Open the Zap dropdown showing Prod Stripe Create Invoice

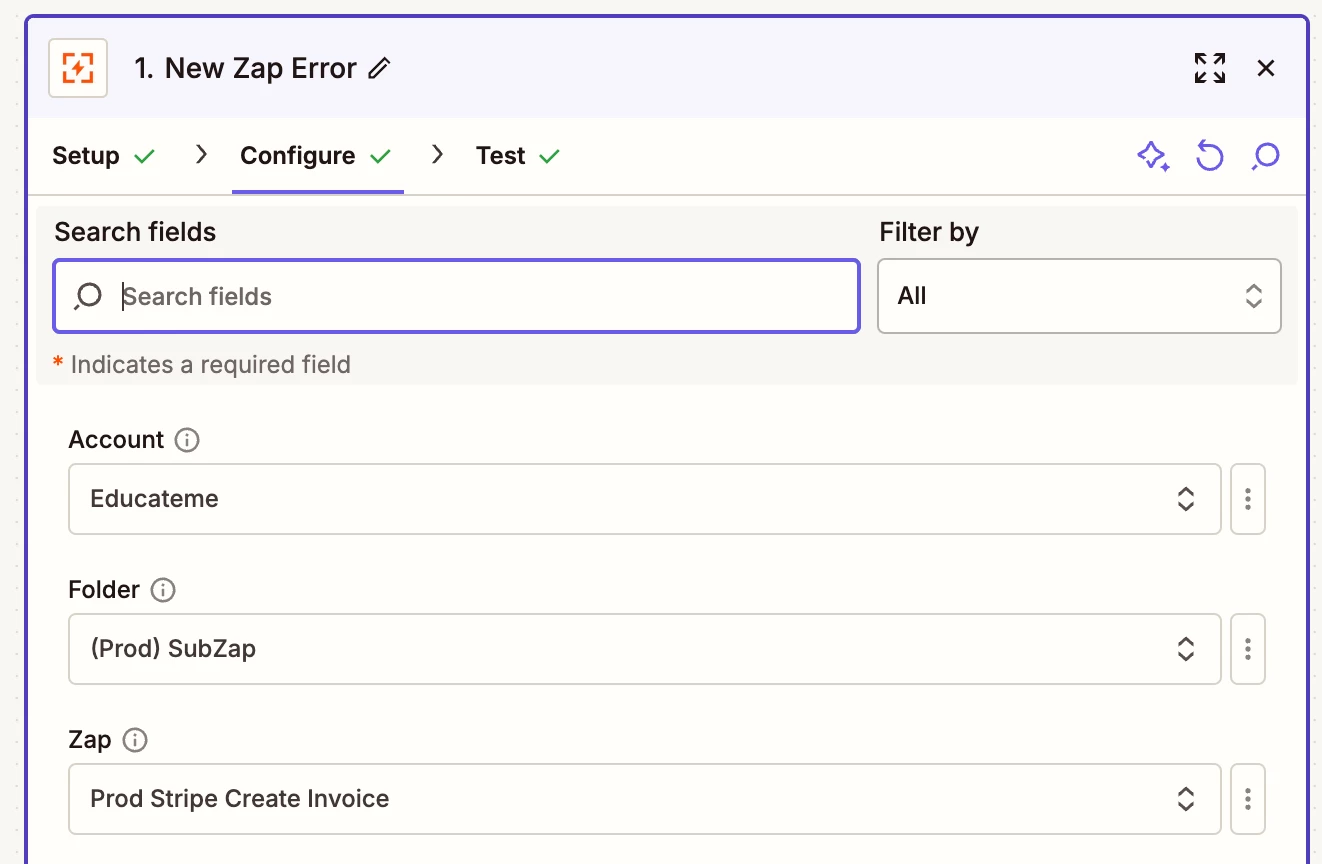point(644,799)
